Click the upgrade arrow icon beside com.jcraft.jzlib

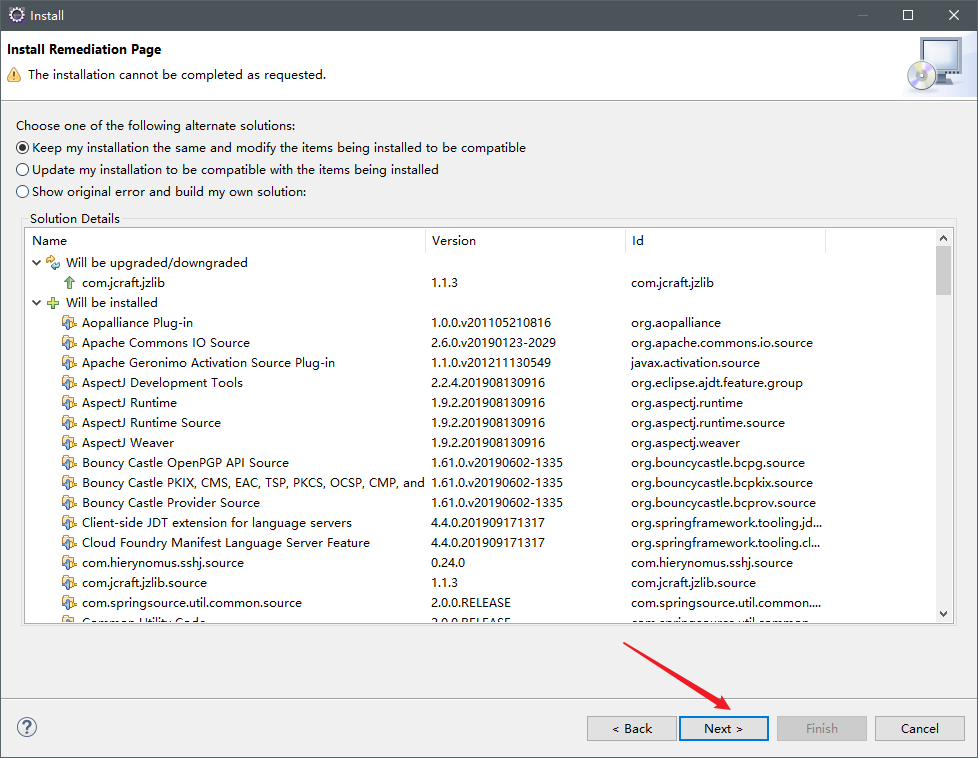[x=69, y=283]
